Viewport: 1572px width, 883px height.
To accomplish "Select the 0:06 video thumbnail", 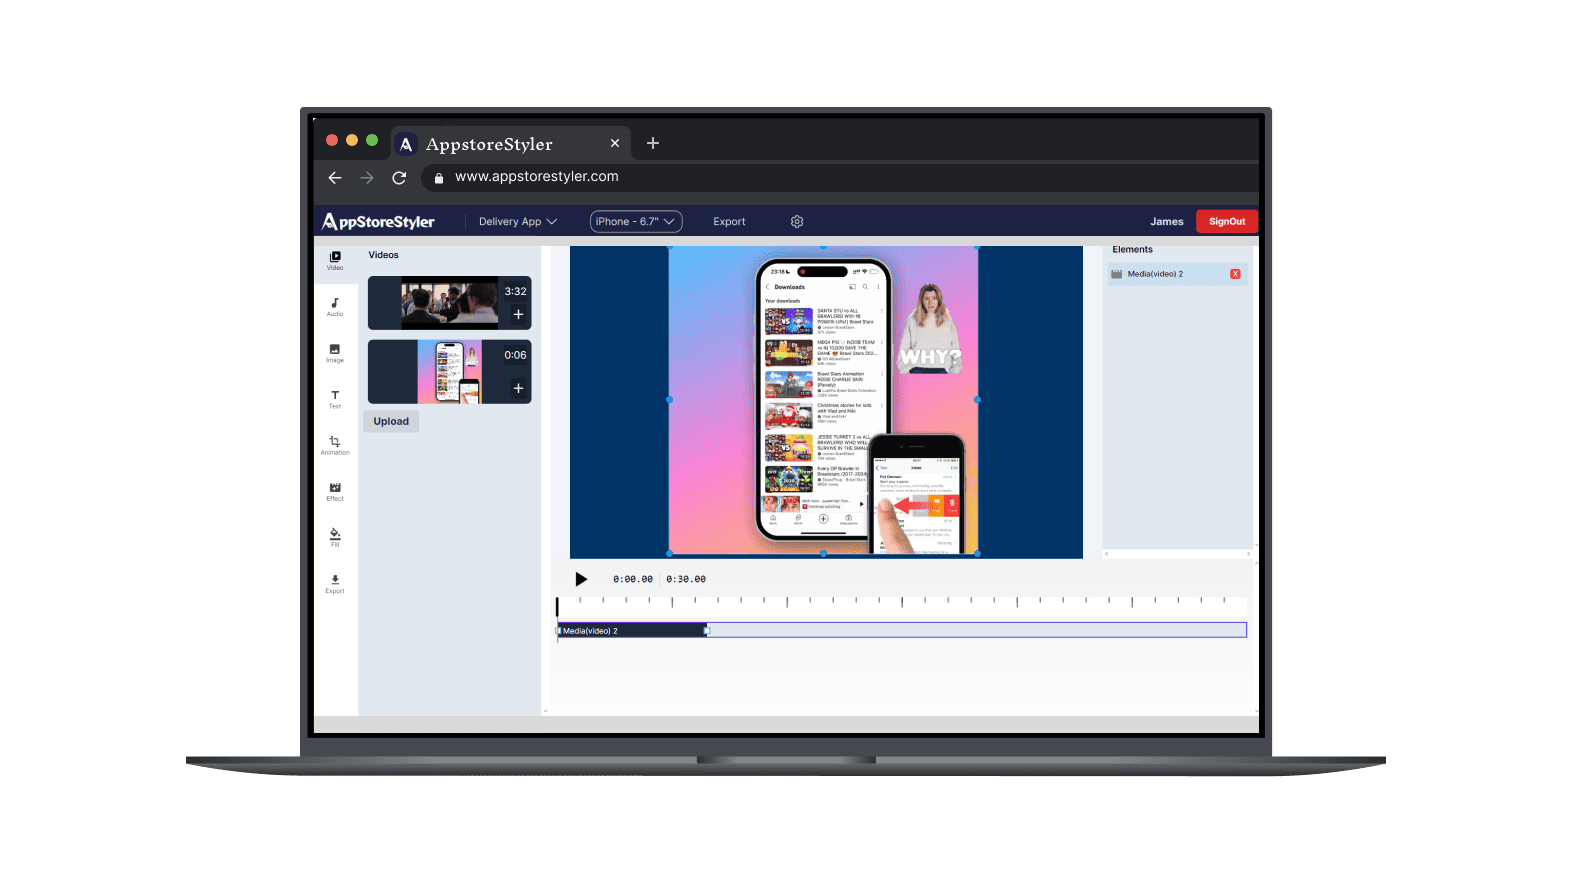I will point(450,372).
